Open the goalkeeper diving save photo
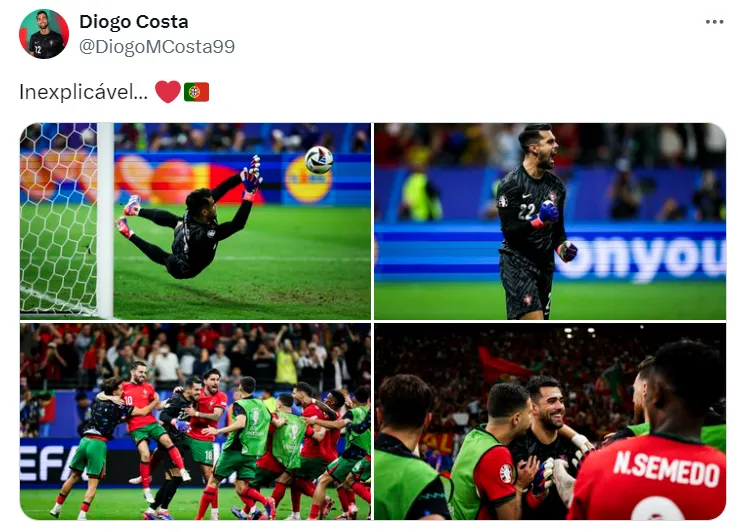Image resolution: width=738 pixels, height=532 pixels. point(195,221)
